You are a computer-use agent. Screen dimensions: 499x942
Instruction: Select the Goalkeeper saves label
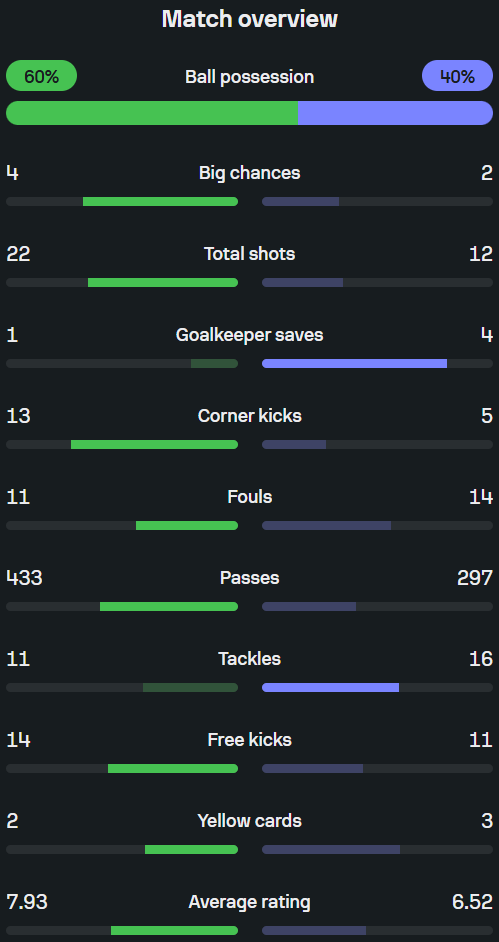249,335
